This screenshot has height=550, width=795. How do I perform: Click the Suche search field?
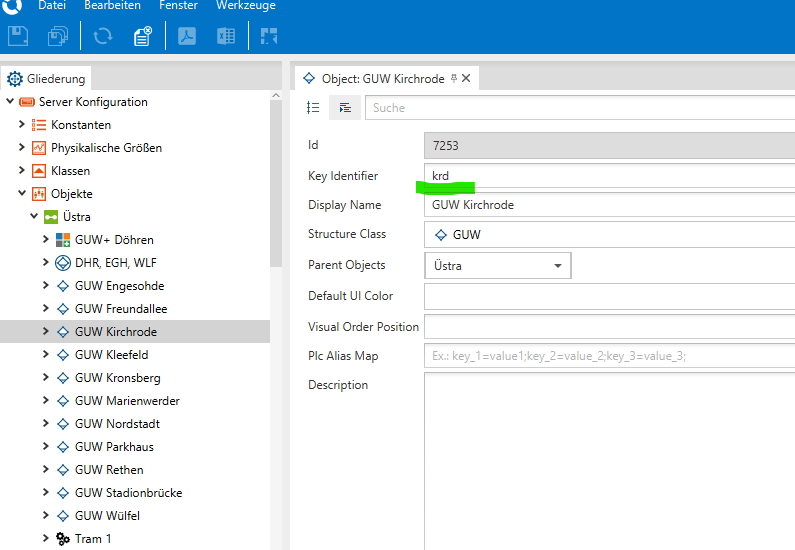(x=580, y=107)
